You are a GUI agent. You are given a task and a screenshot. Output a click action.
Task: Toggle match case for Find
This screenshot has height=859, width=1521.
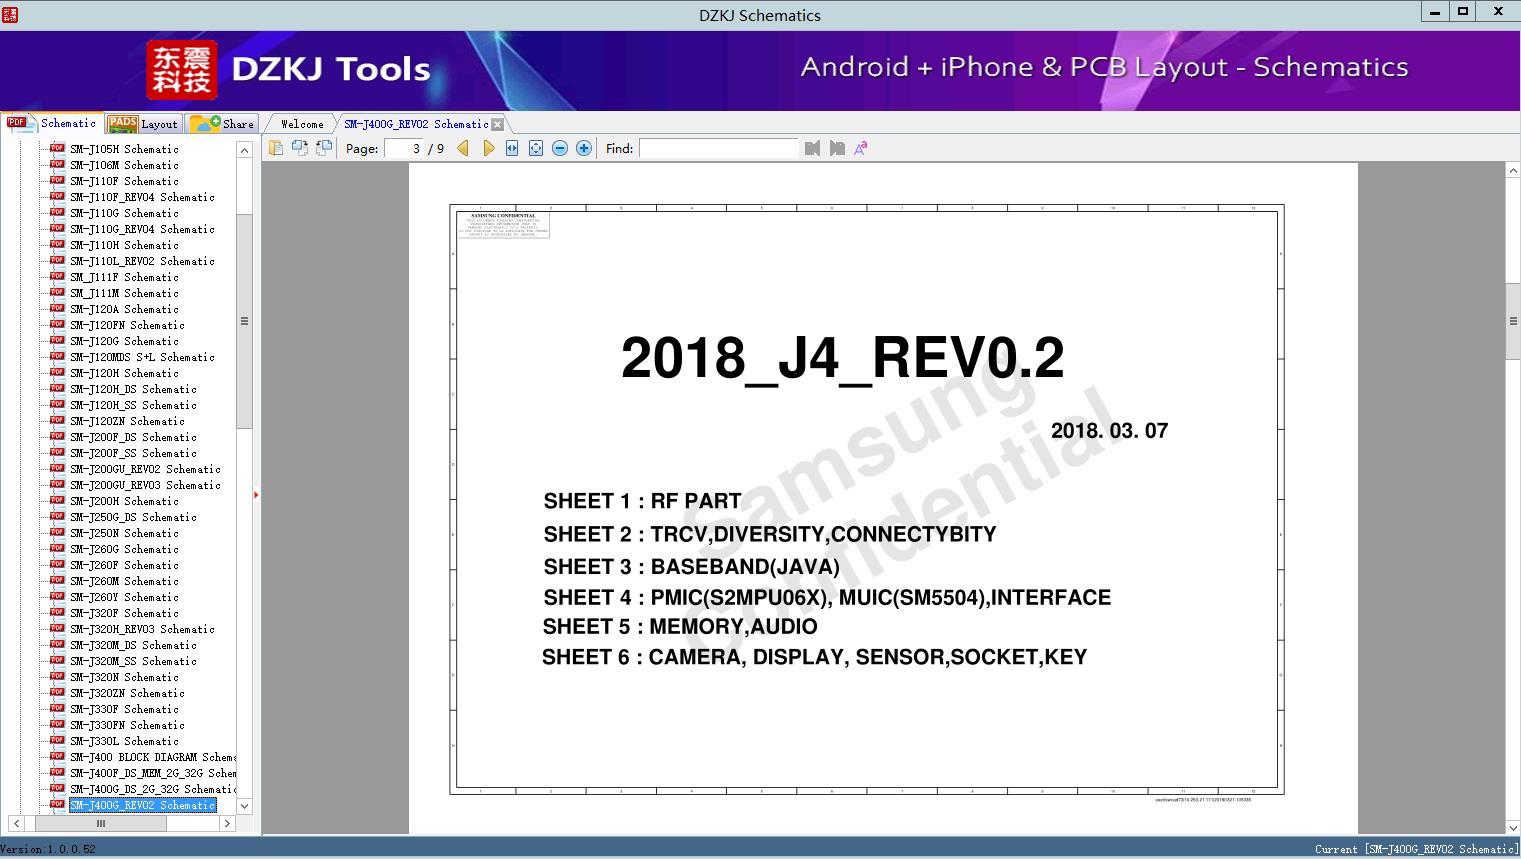(860, 148)
